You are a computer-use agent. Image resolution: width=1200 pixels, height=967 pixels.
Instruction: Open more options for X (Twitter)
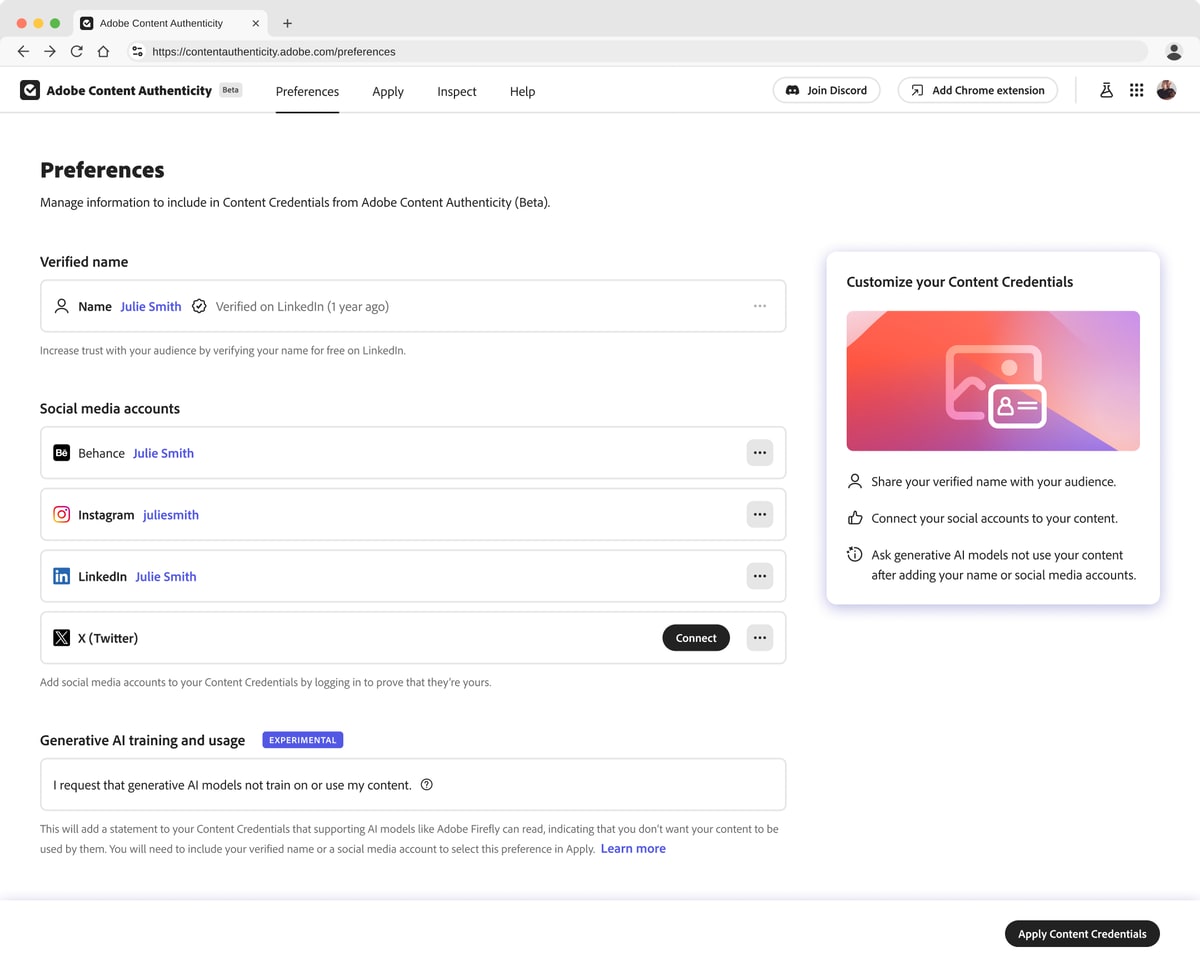[759, 638]
